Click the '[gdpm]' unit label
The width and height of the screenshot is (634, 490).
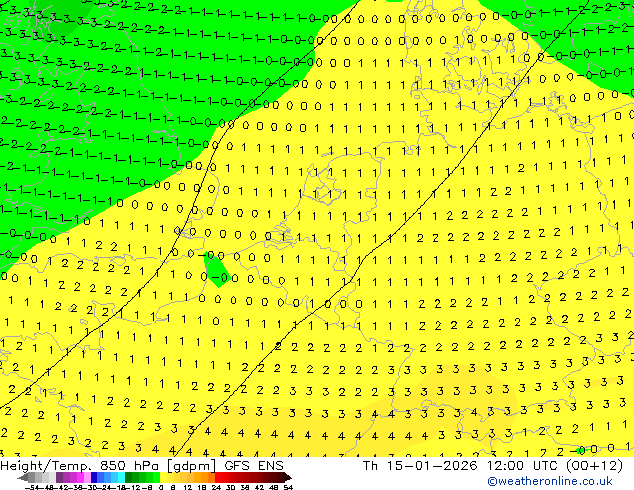tap(192, 466)
